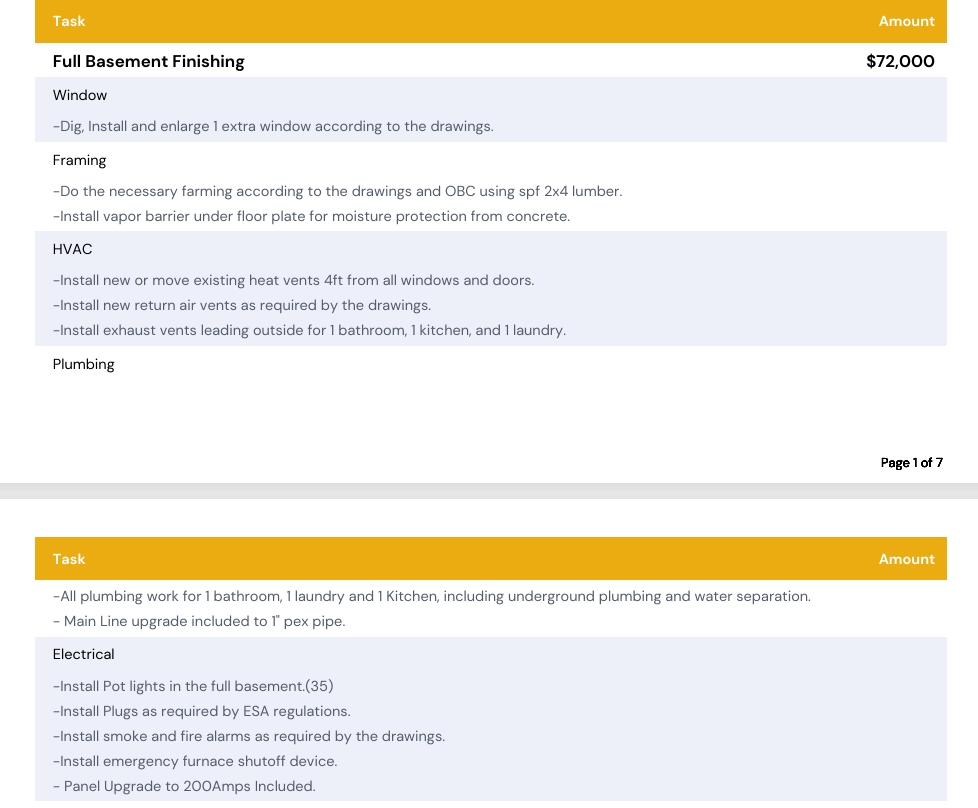Click the new return air vents line
This screenshot has width=978, height=808.
click(x=242, y=305)
